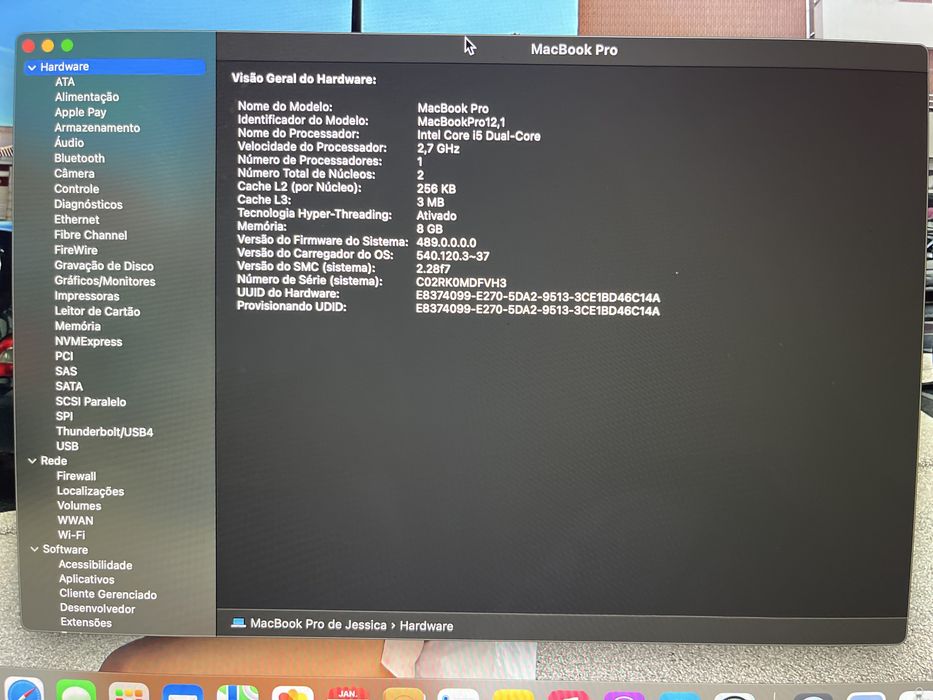Select Localizações in the sidebar
The width and height of the screenshot is (933, 700).
point(90,491)
